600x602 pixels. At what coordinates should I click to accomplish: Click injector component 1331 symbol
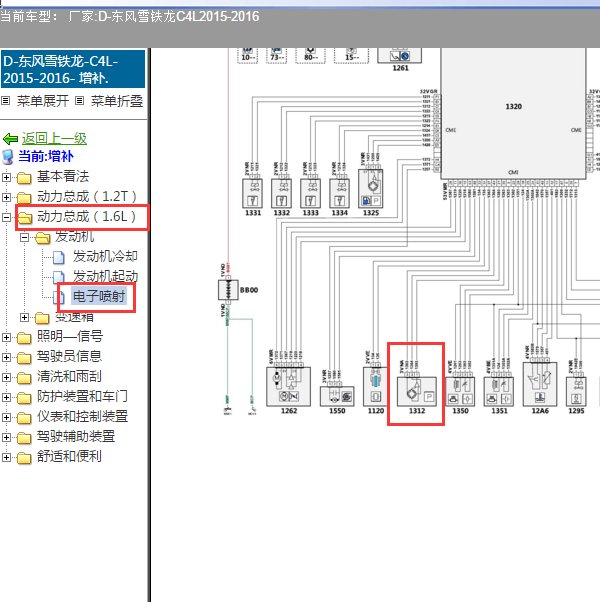click(x=253, y=193)
